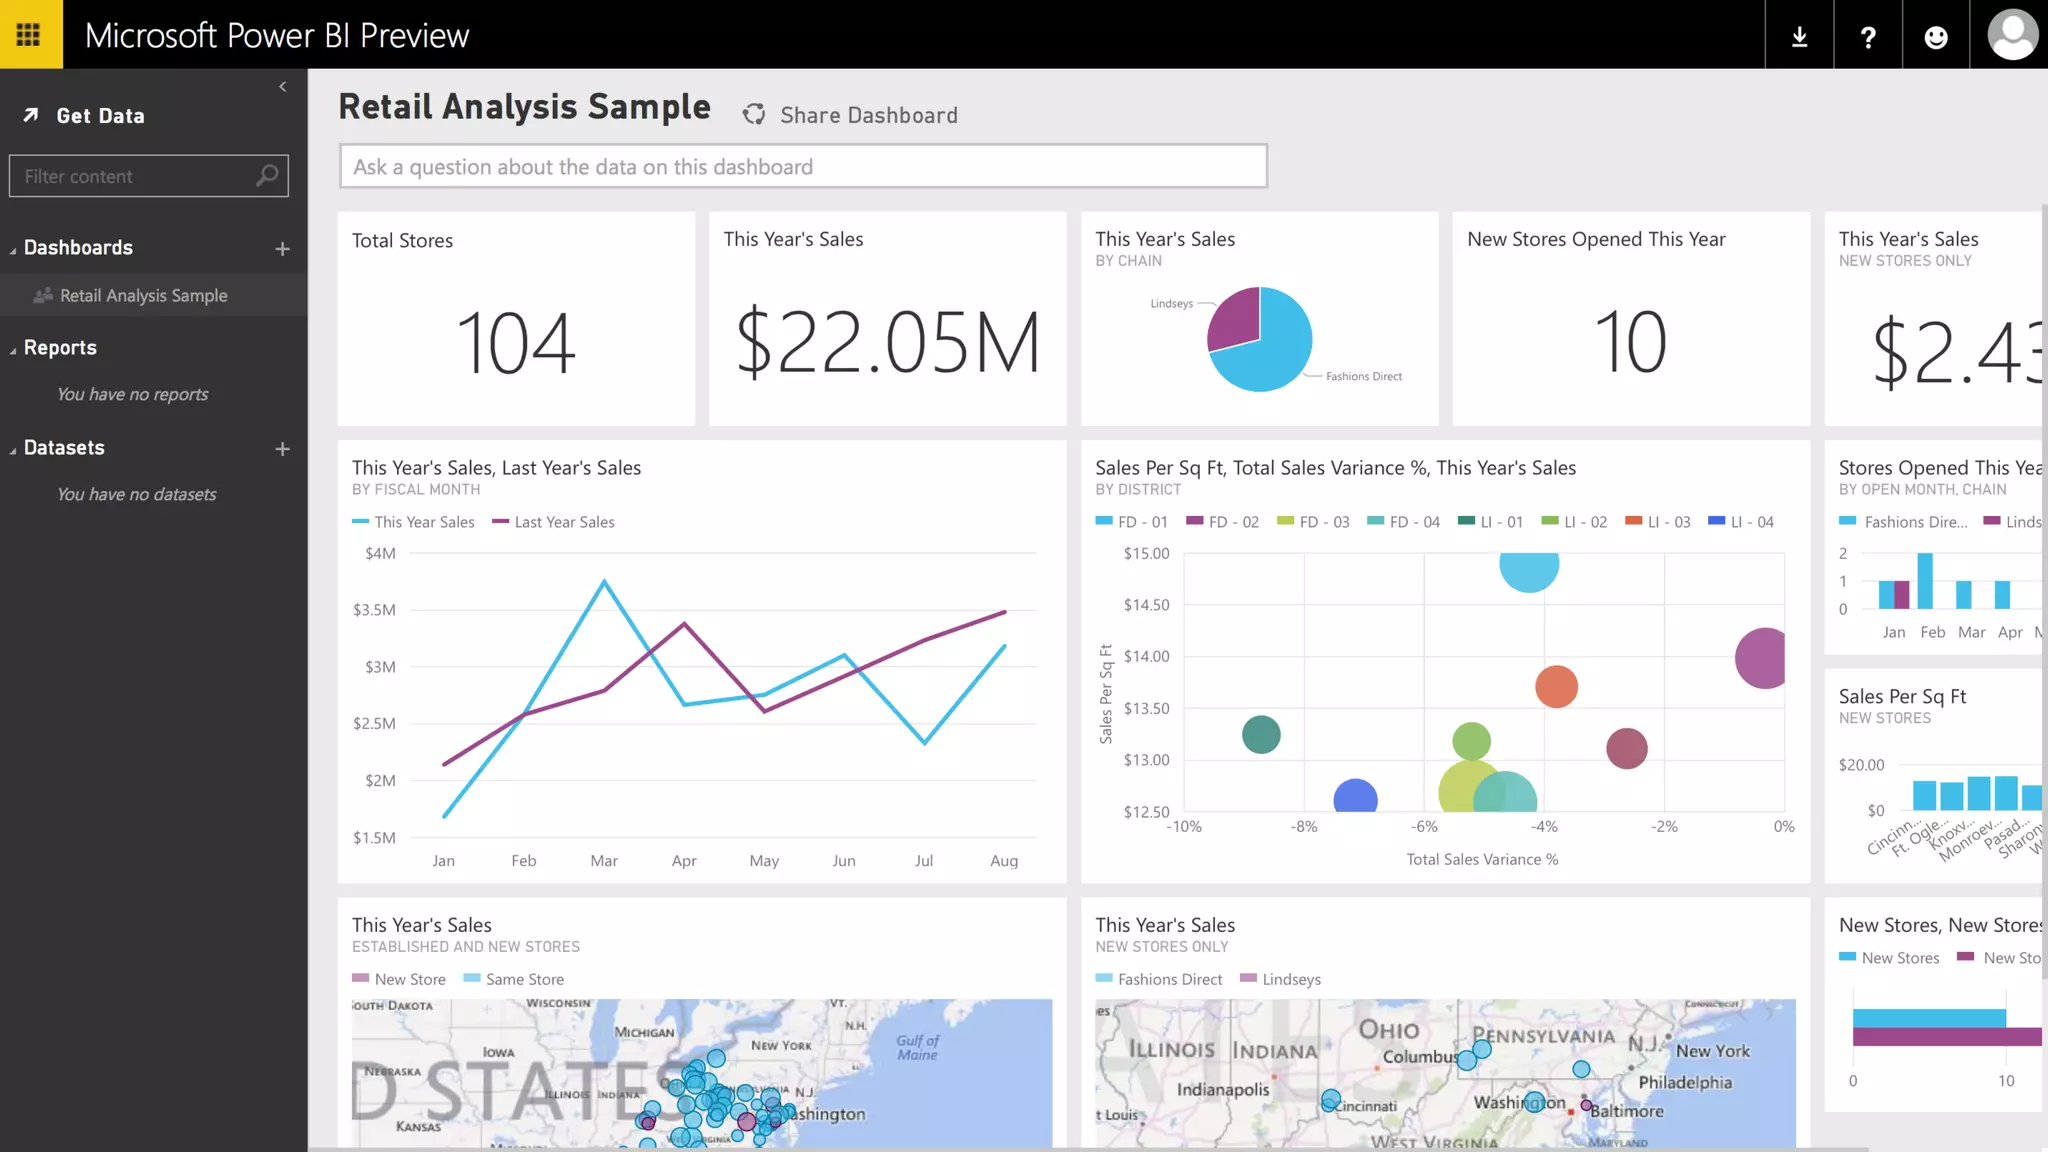This screenshot has width=2048, height=1152.
Task: Click the FD - 02 legend swatch
Action: coord(1194,521)
